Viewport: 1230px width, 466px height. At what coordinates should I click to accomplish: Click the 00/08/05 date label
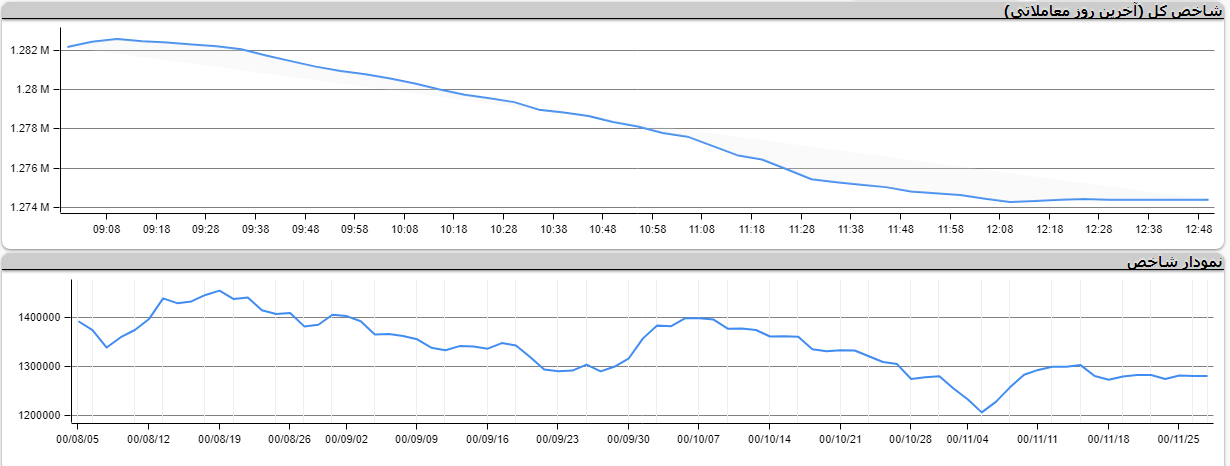77,437
